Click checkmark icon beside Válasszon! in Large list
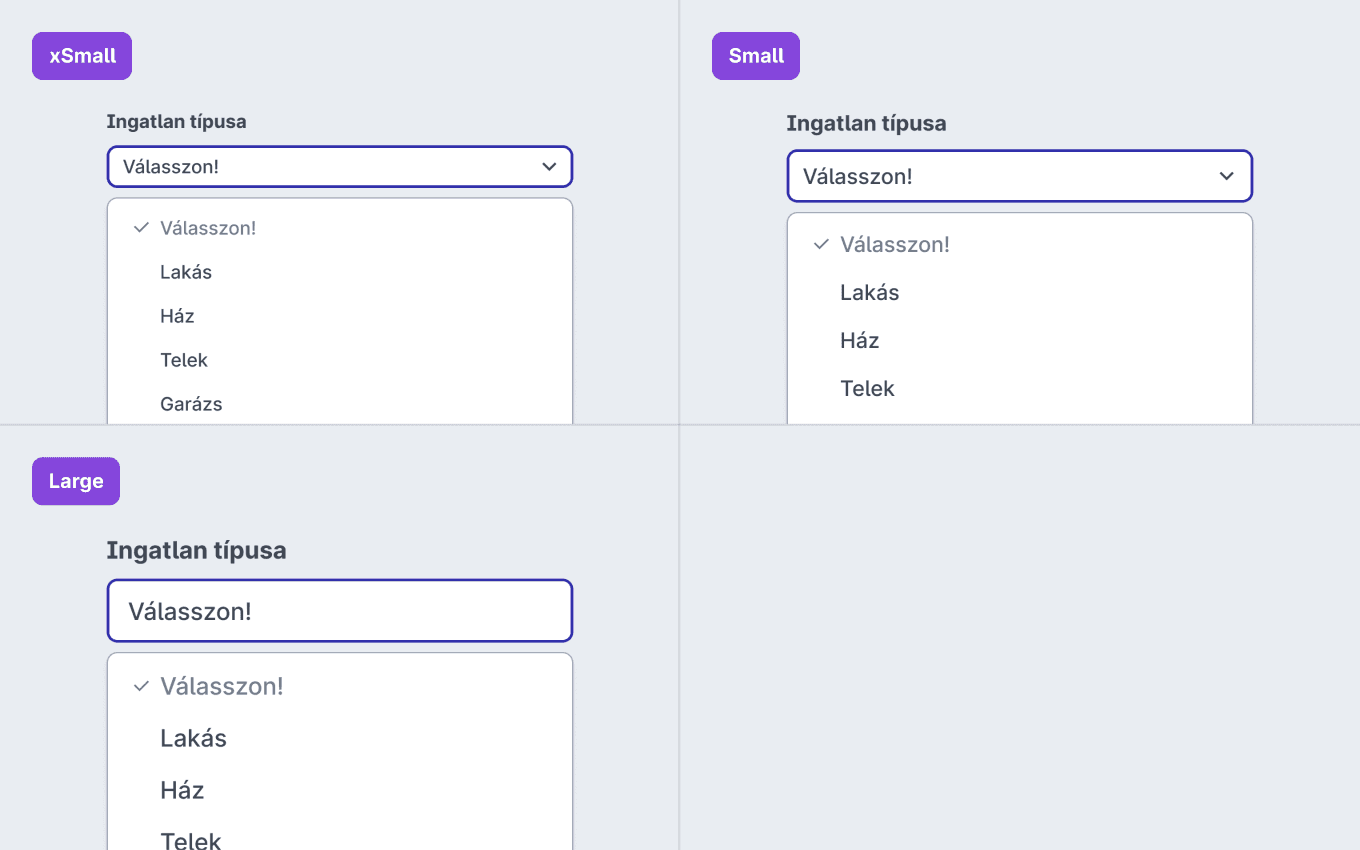Viewport: 1360px width, 850px height. [141, 686]
